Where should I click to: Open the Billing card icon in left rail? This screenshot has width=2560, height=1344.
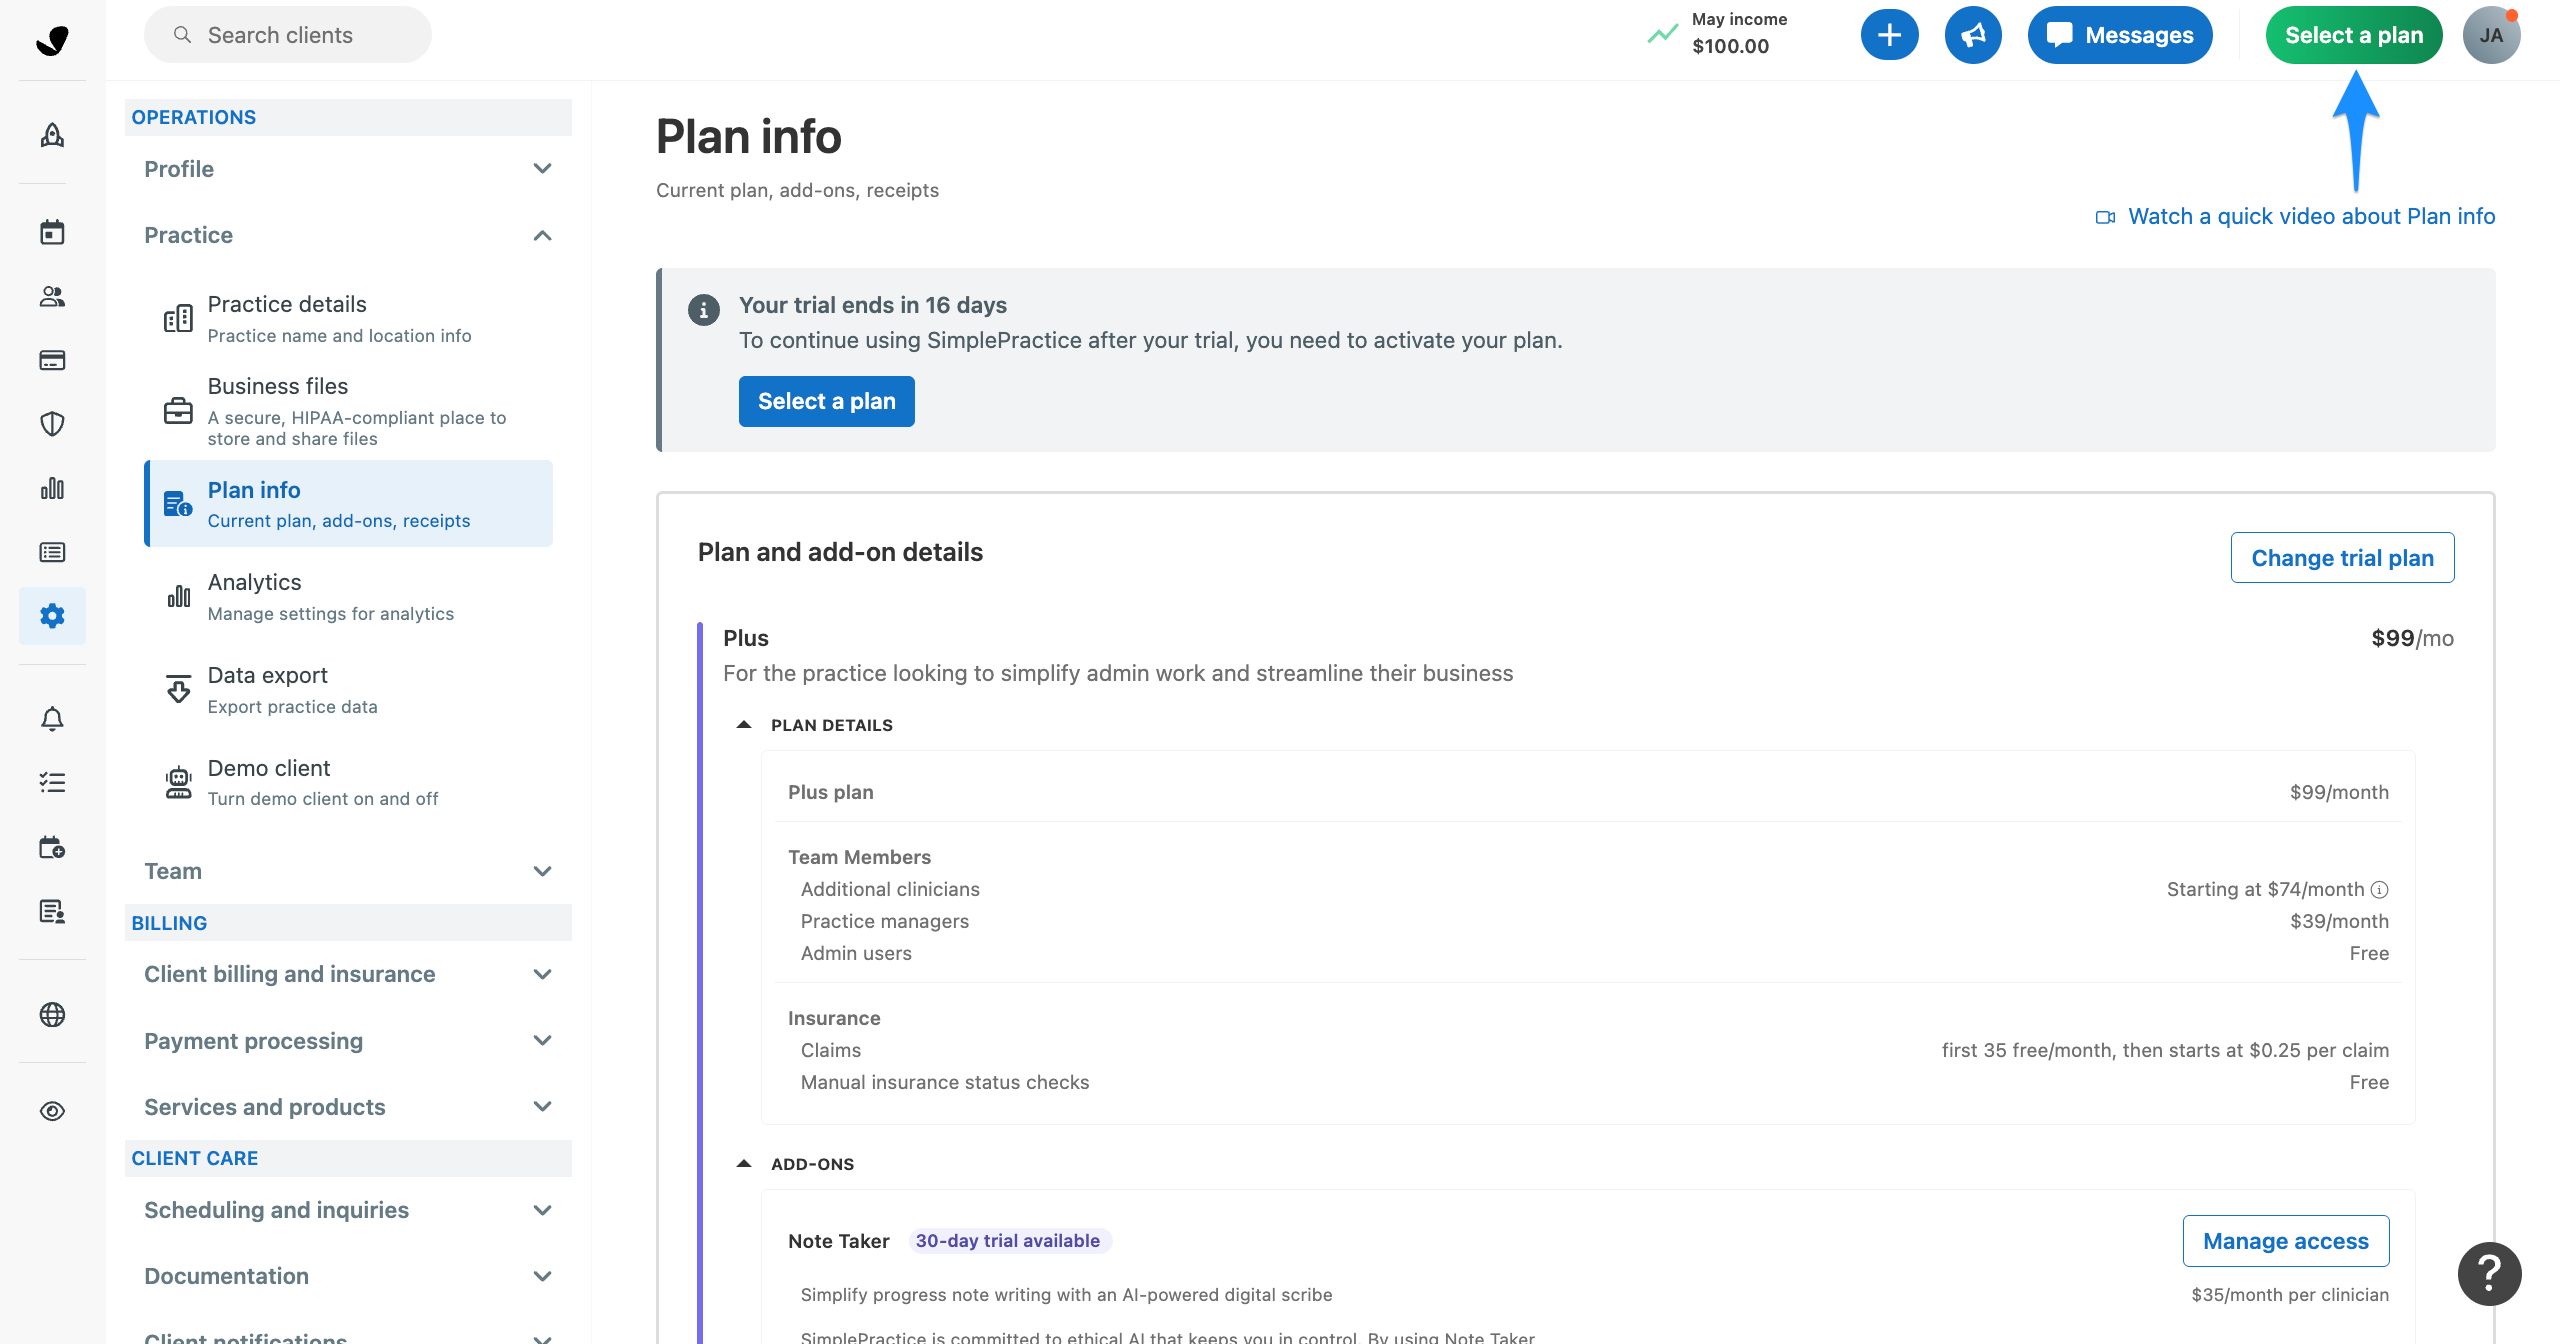pos(52,360)
